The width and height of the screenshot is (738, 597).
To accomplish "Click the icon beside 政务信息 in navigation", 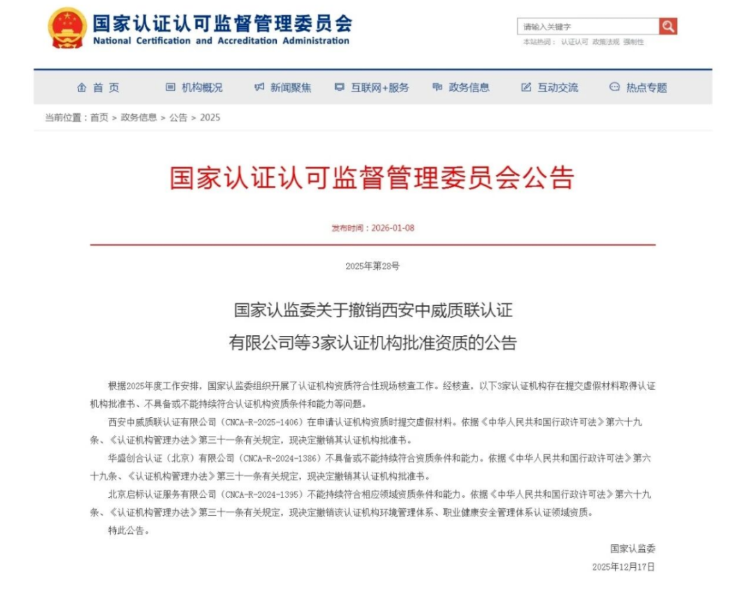I will (x=437, y=87).
